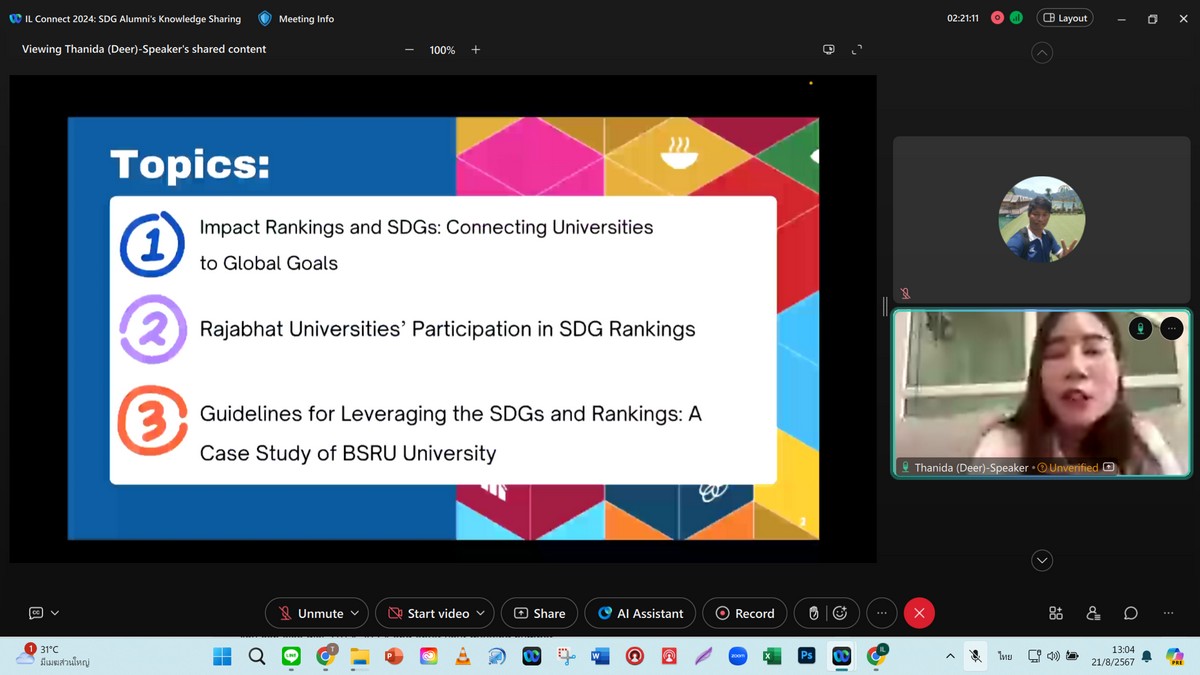Screen dimensions: 1200x675
Task: Enter full screen for shared content
Action: (x=856, y=50)
